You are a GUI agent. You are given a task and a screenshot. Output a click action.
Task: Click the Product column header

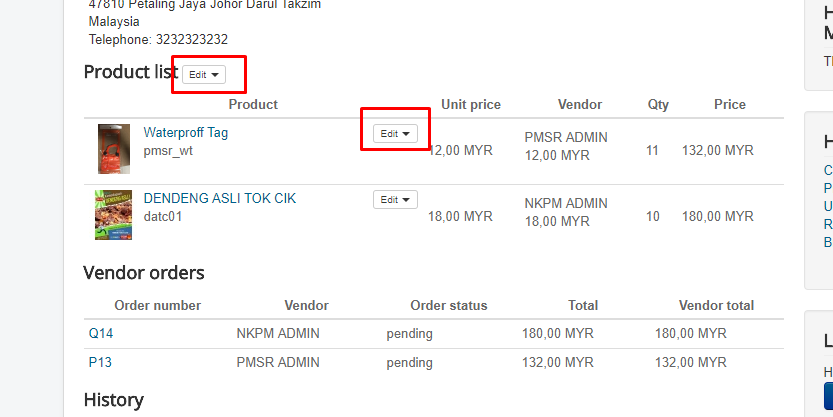pyautogui.click(x=253, y=104)
